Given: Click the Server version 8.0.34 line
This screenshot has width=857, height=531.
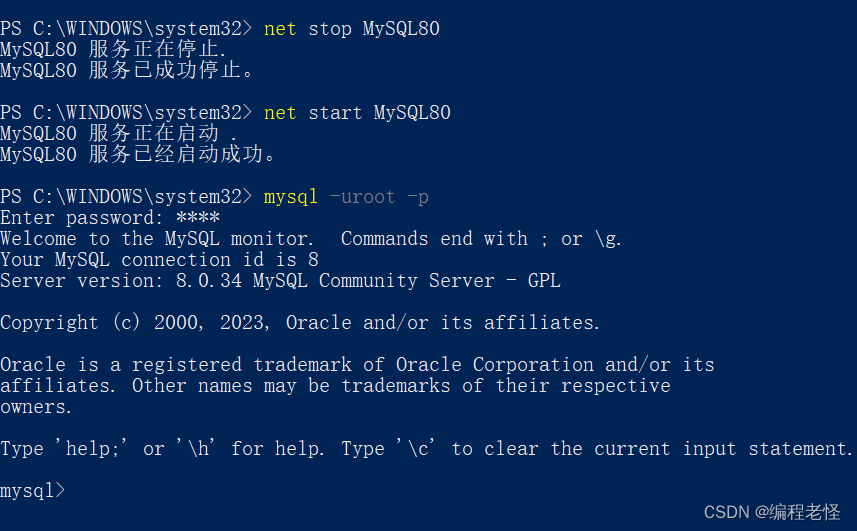Looking at the screenshot, I should click(x=280, y=281).
